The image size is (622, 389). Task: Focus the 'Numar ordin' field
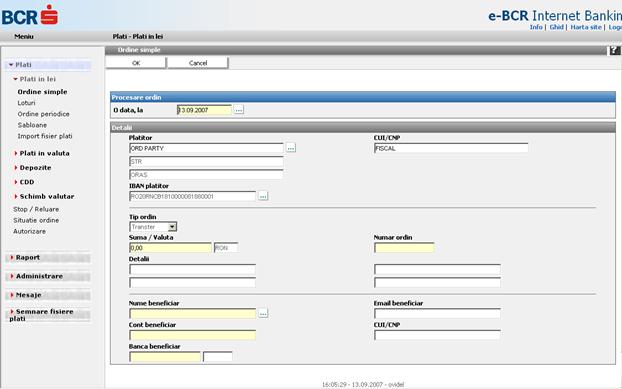404,248
